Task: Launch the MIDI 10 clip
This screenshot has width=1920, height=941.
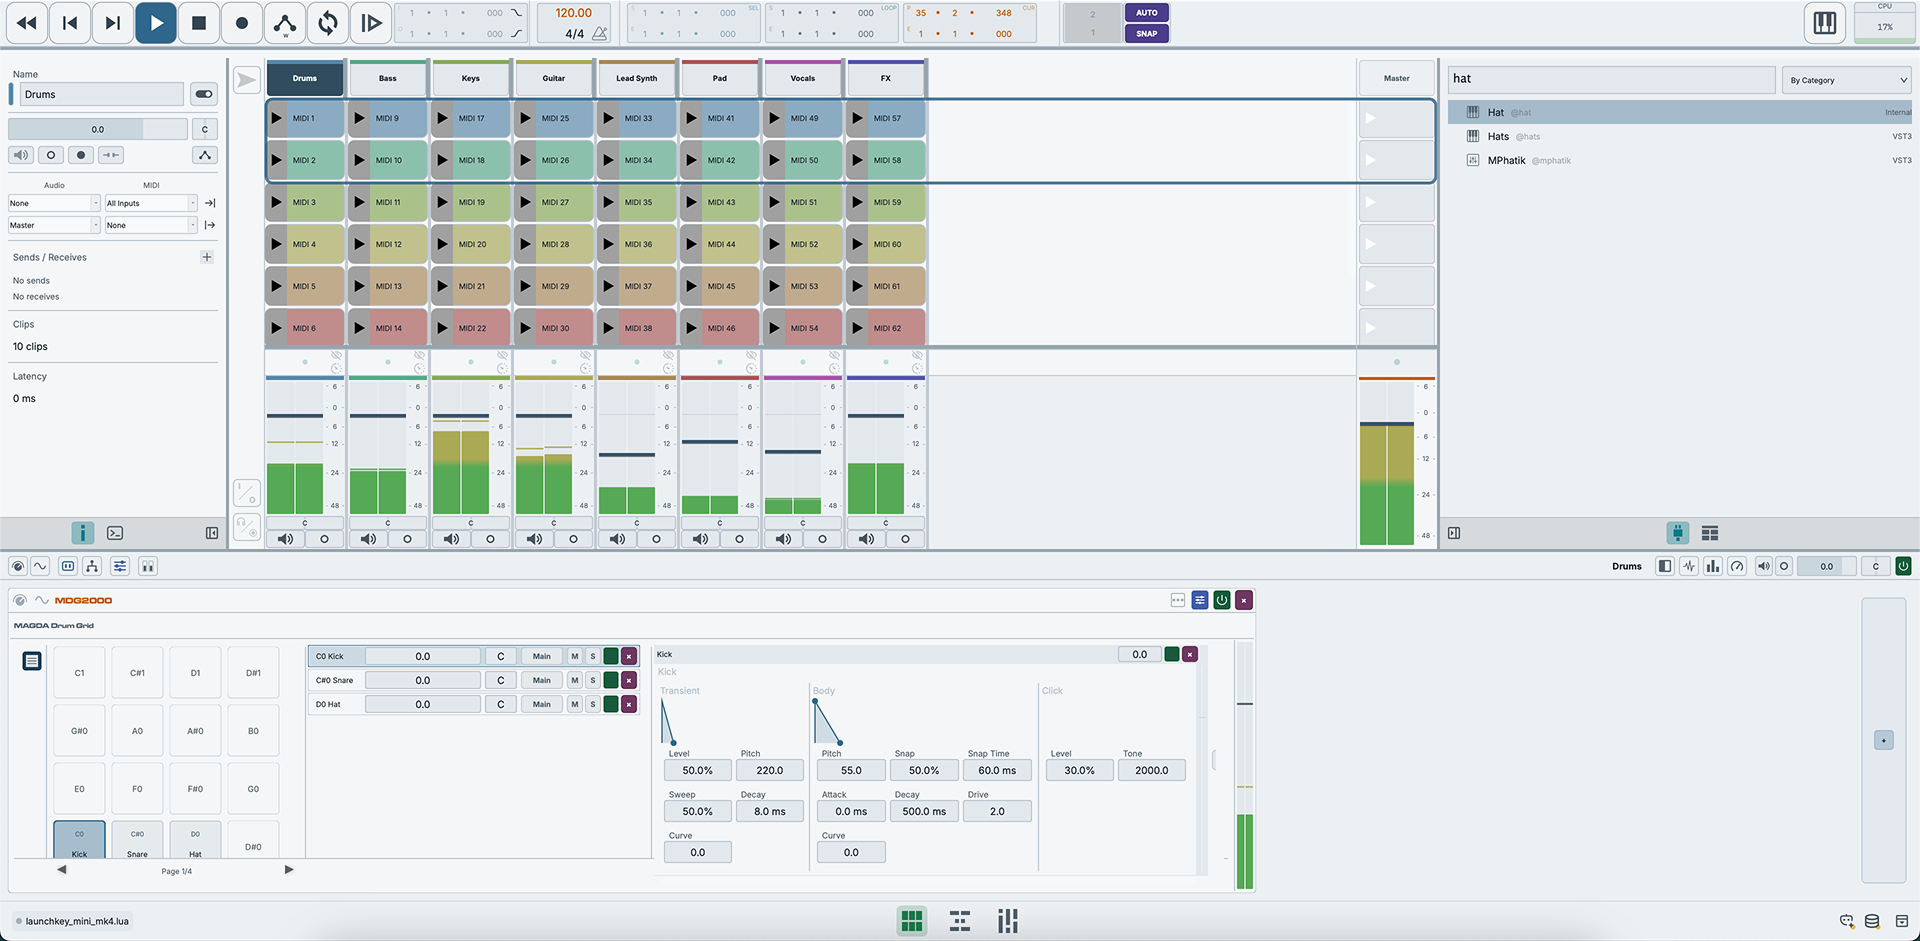Action: (x=360, y=160)
